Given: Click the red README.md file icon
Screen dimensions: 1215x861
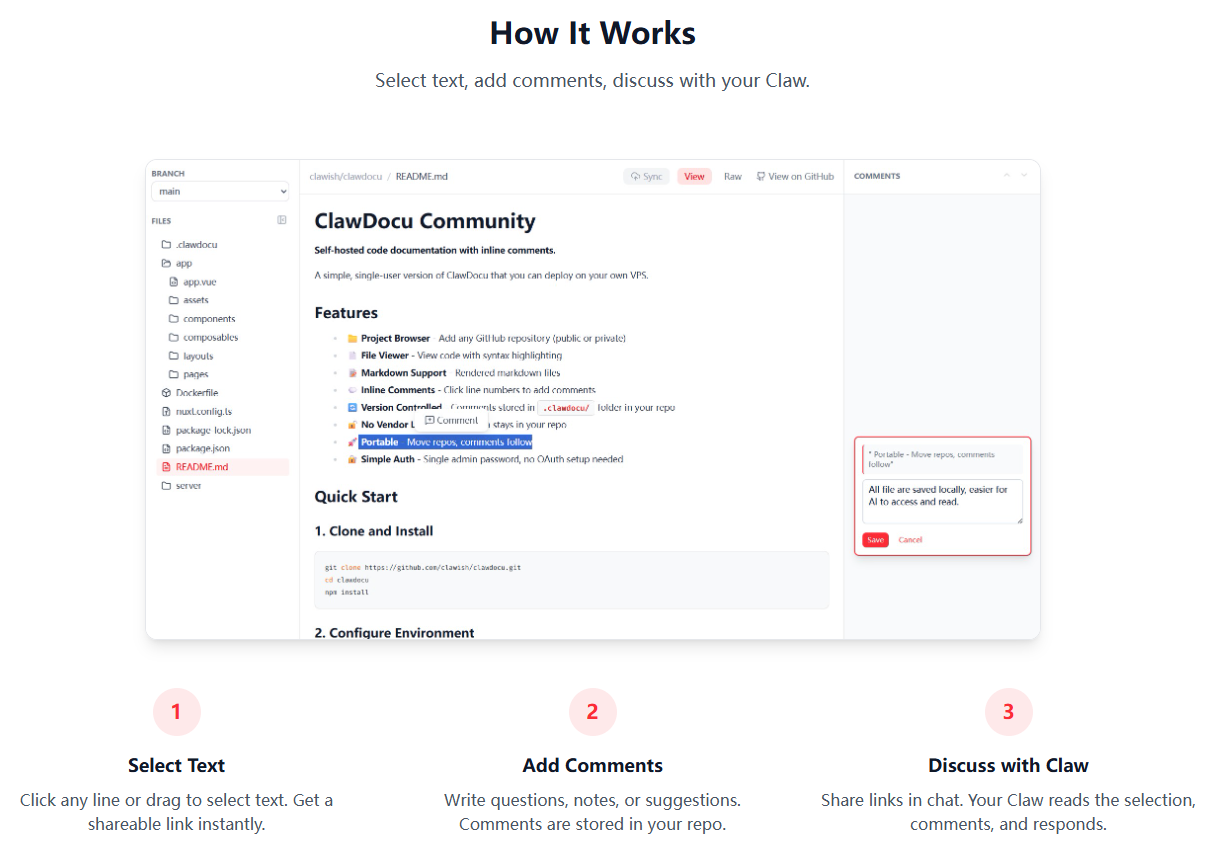Looking at the screenshot, I should pos(166,467).
